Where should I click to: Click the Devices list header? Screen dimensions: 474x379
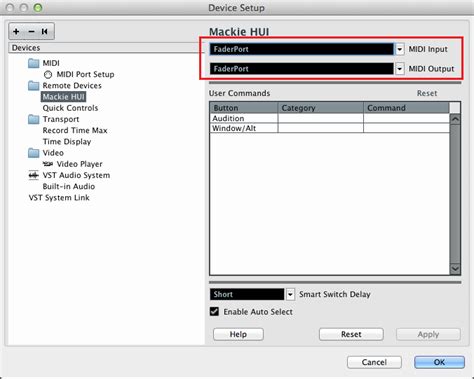point(106,48)
